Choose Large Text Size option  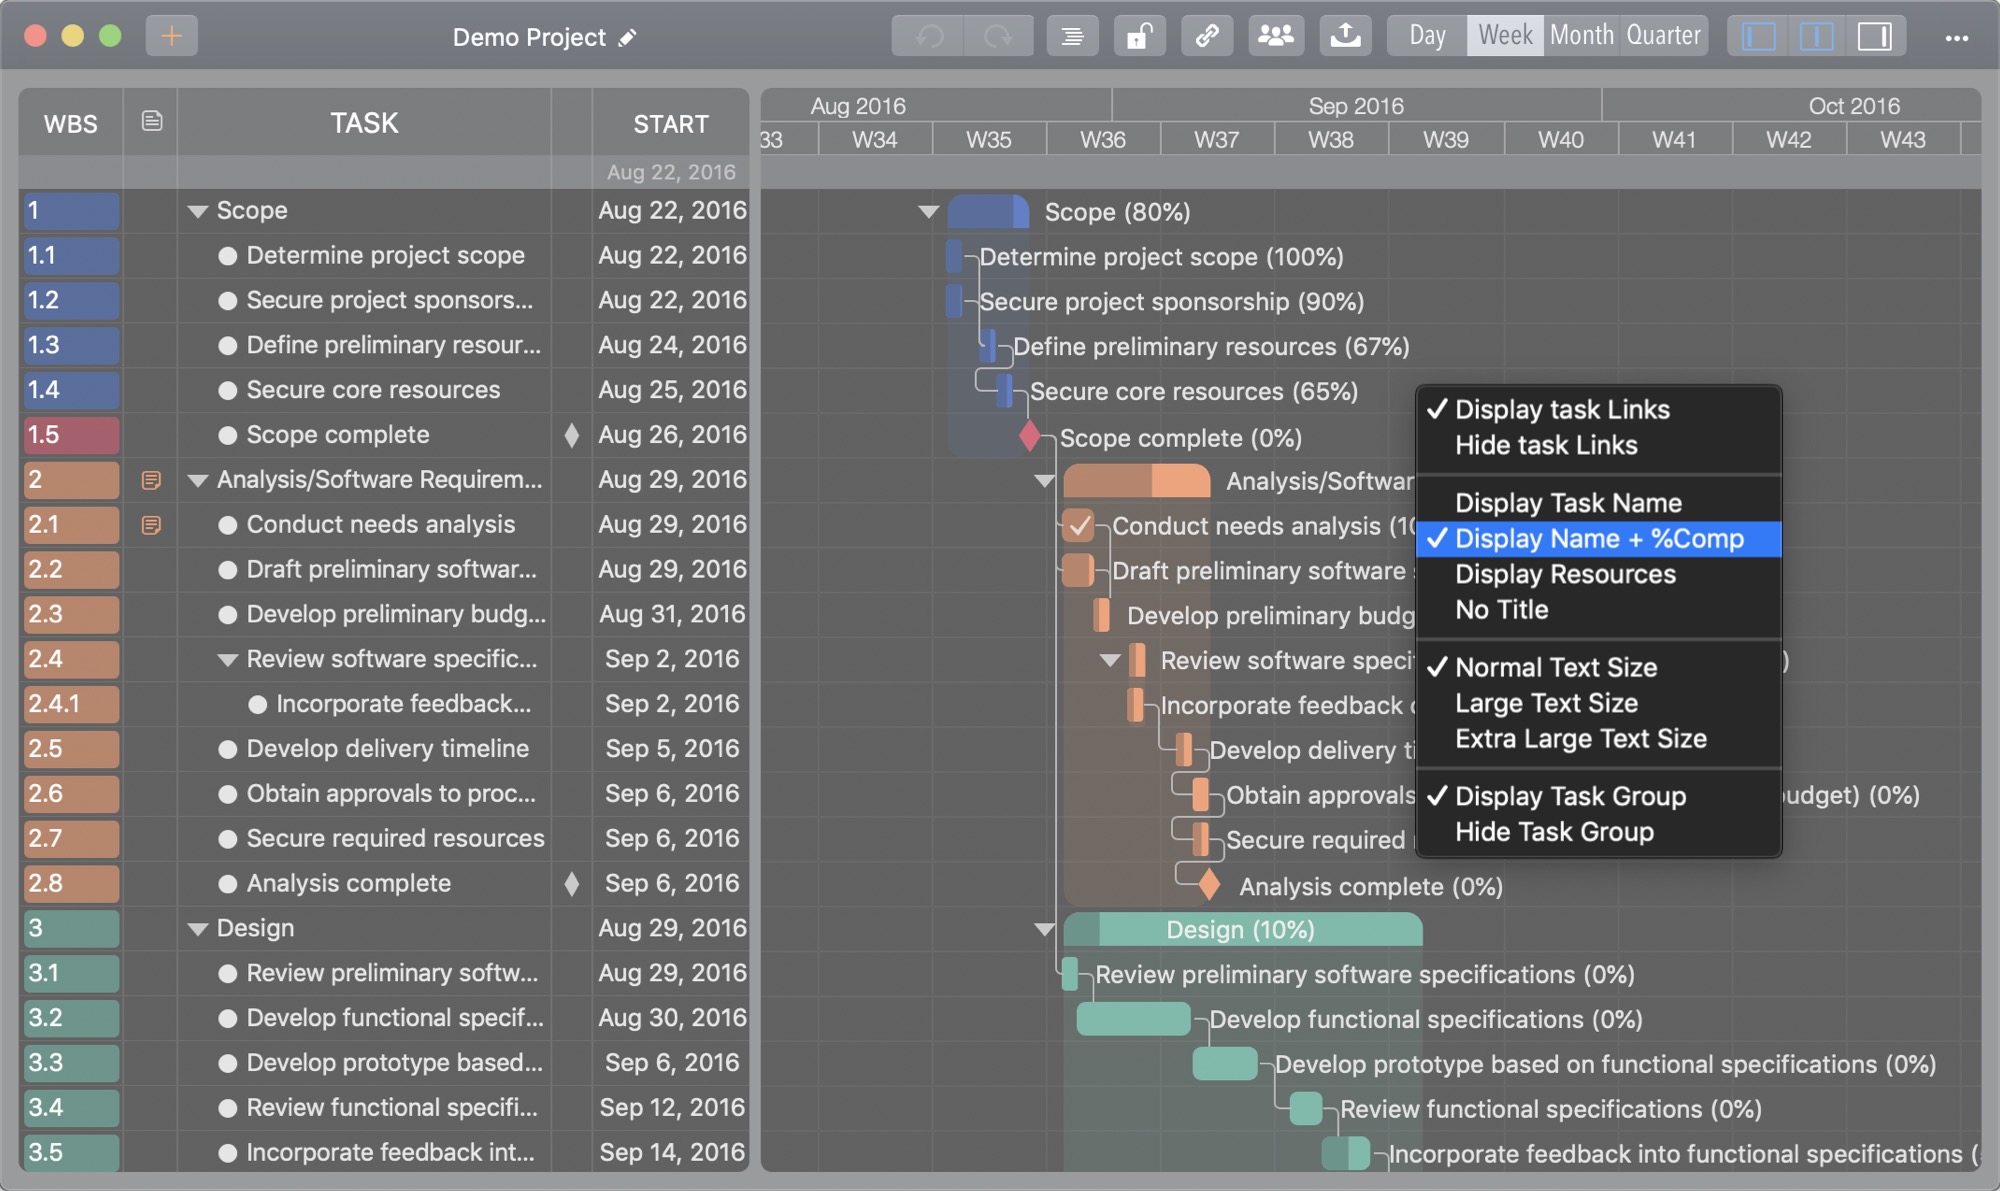point(1546,703)
